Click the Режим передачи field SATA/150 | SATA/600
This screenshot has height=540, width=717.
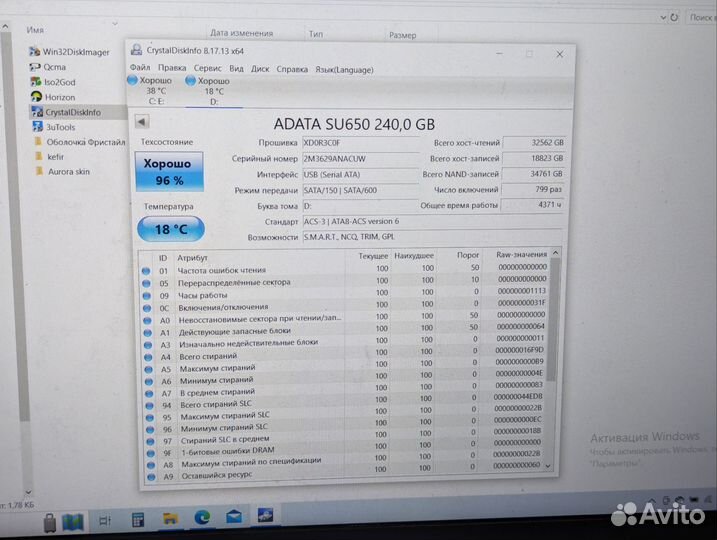[x=360, y=190]
